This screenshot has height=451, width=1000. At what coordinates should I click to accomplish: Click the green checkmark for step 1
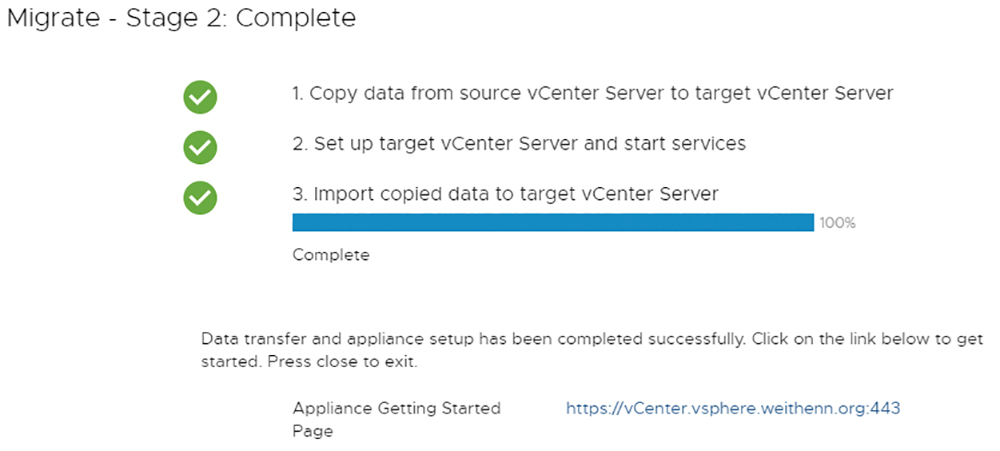[x=200, y=98]
